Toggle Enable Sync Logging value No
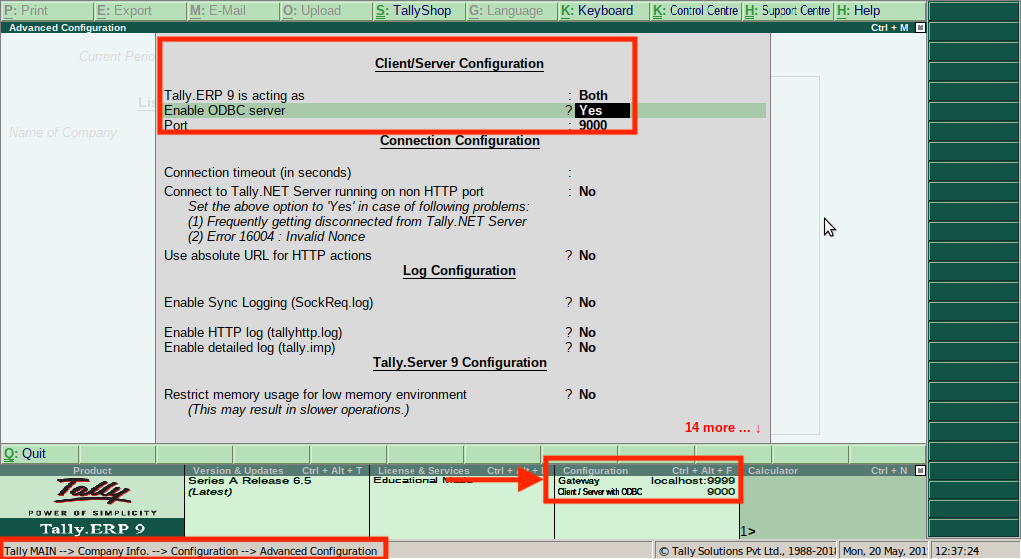 coord(587,302)
